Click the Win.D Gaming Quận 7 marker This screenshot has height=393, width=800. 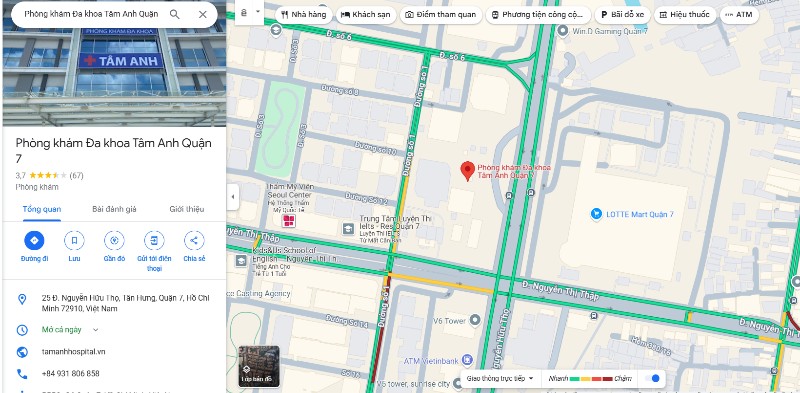click(563, 31)
